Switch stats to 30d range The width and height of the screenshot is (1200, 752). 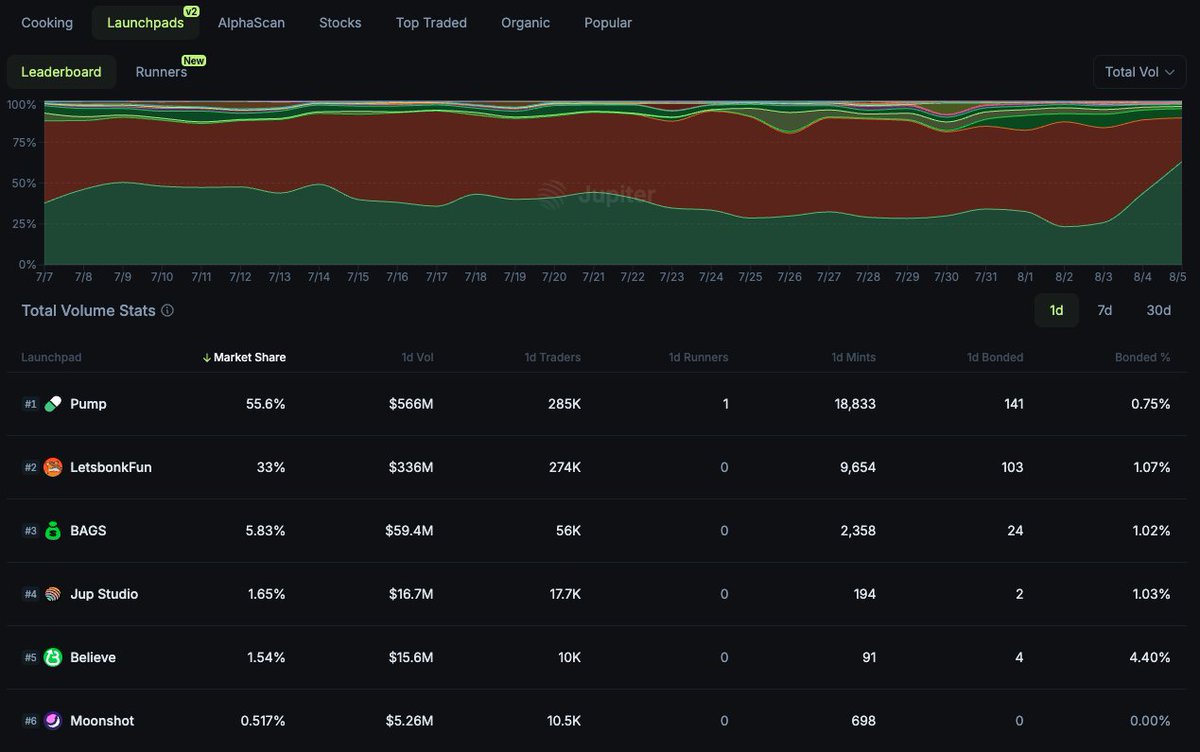[x=1158, y=310]
